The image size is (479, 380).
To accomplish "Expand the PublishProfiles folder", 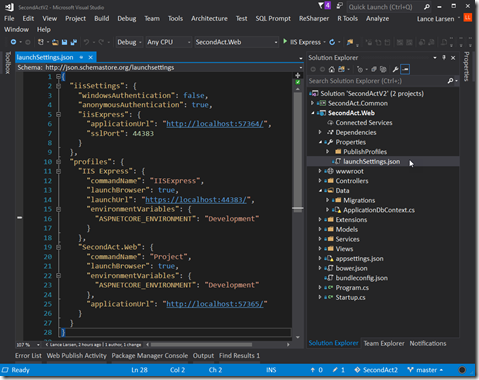I will [328, 151].
